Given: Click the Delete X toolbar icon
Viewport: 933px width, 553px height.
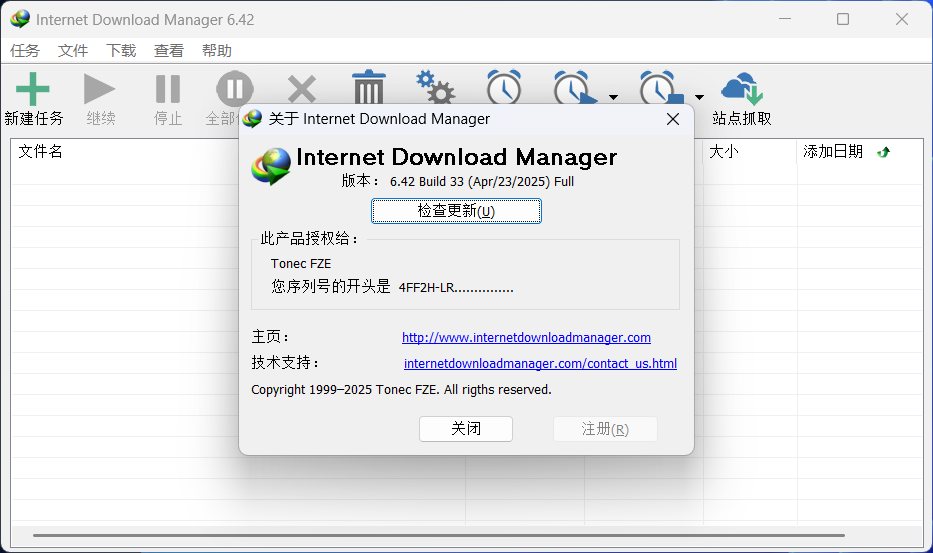Looking at the screenshot, I should coord(302,89).
